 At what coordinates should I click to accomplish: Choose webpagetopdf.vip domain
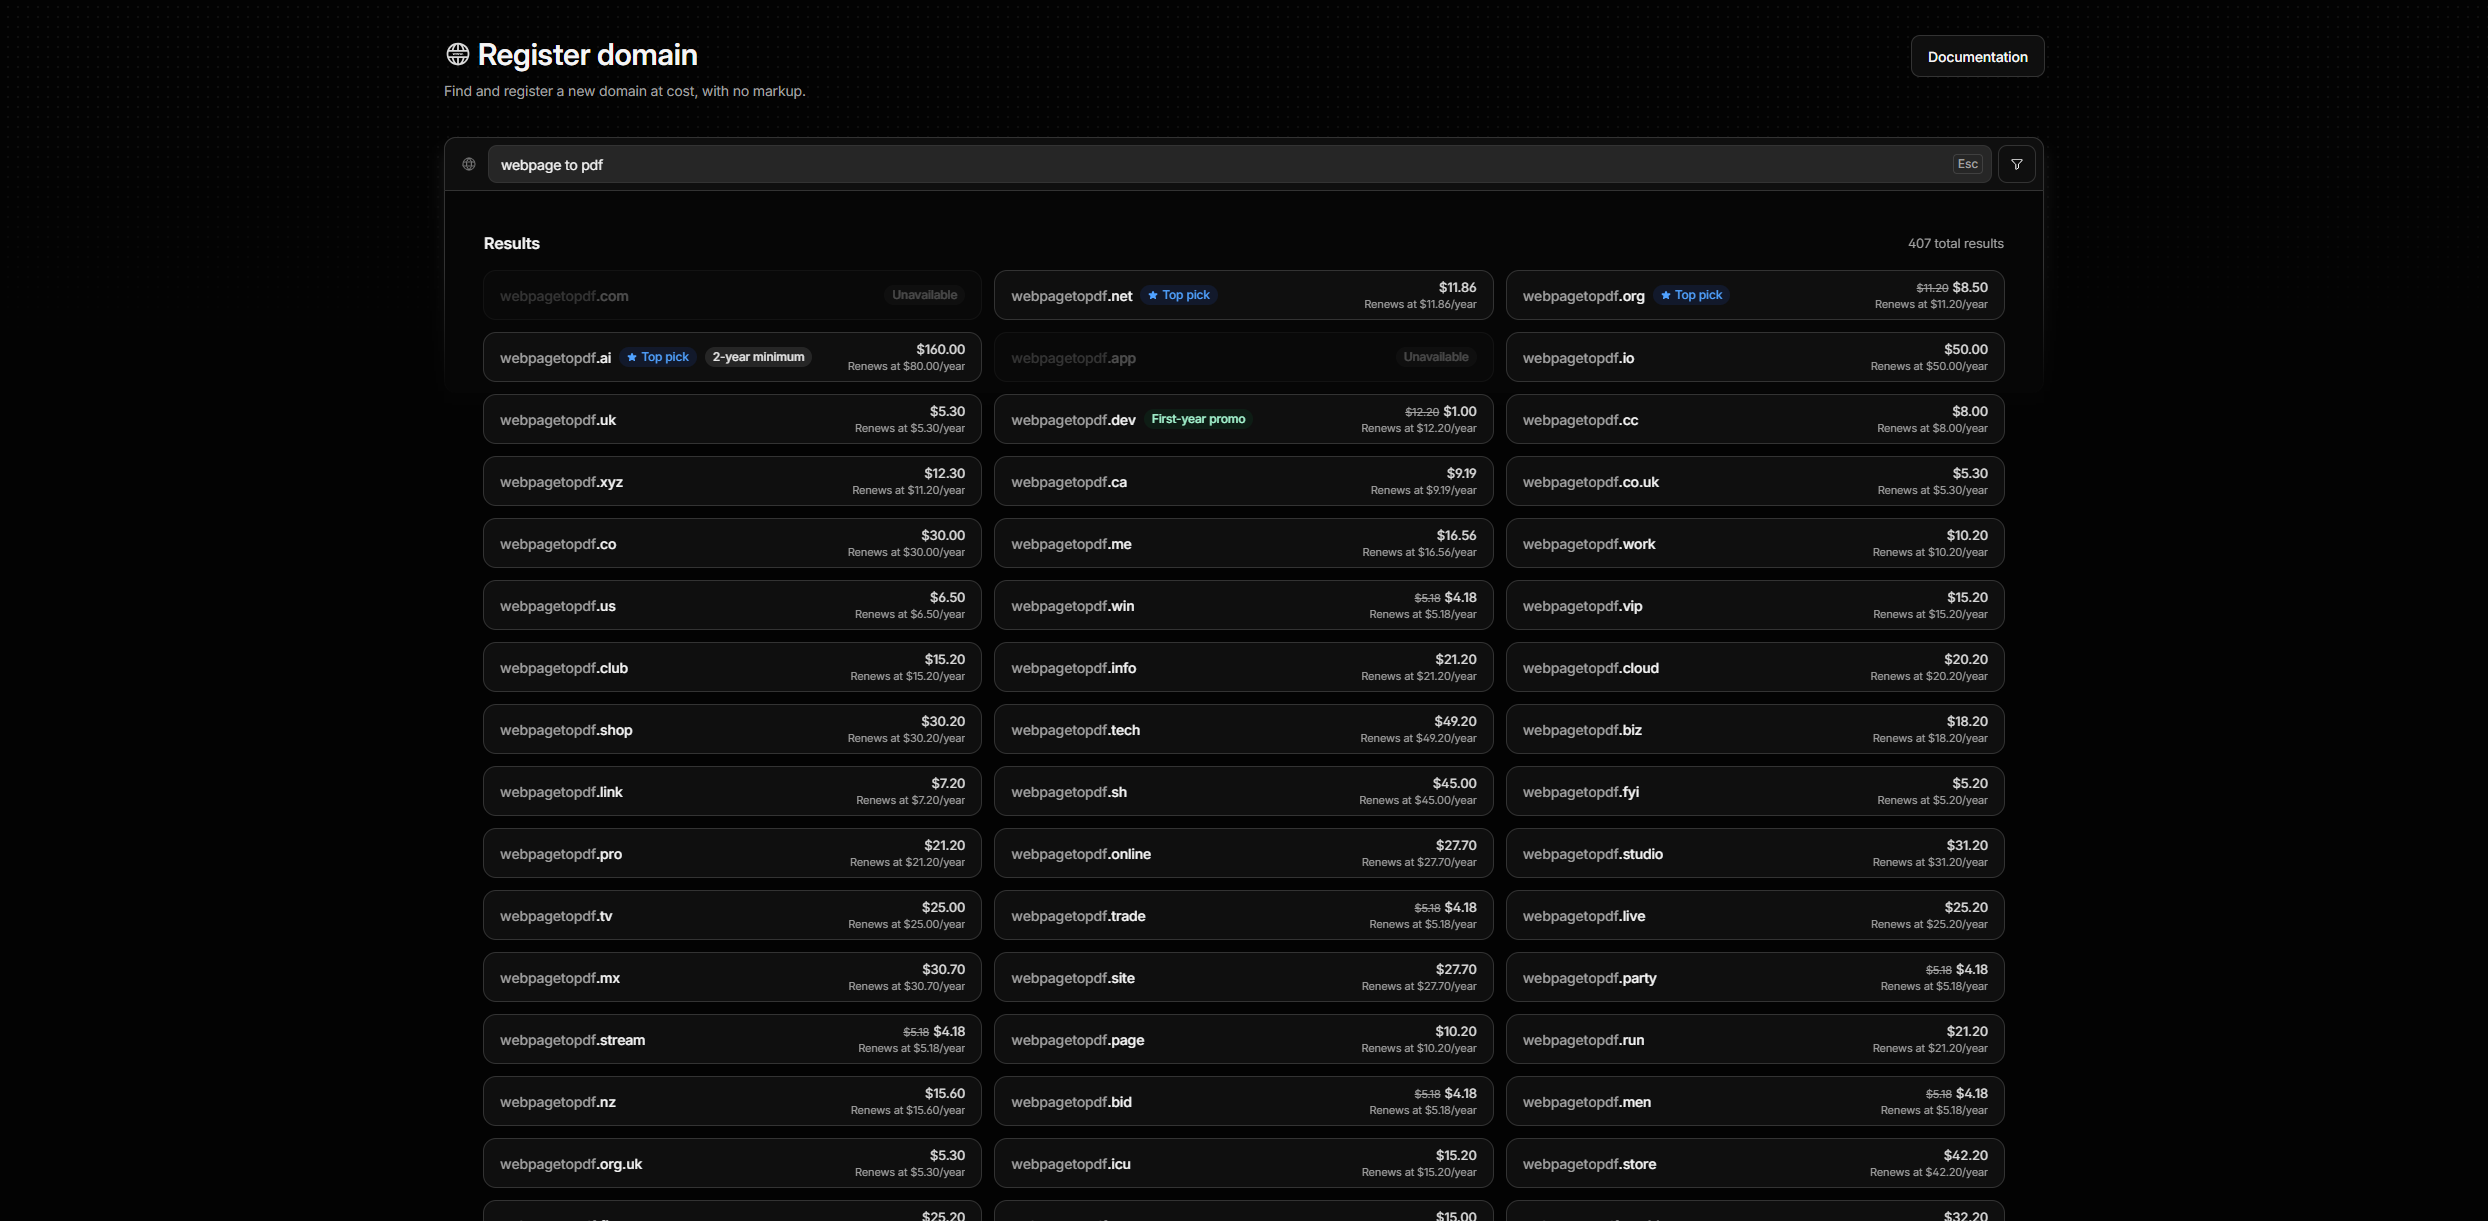(1755, 605)
